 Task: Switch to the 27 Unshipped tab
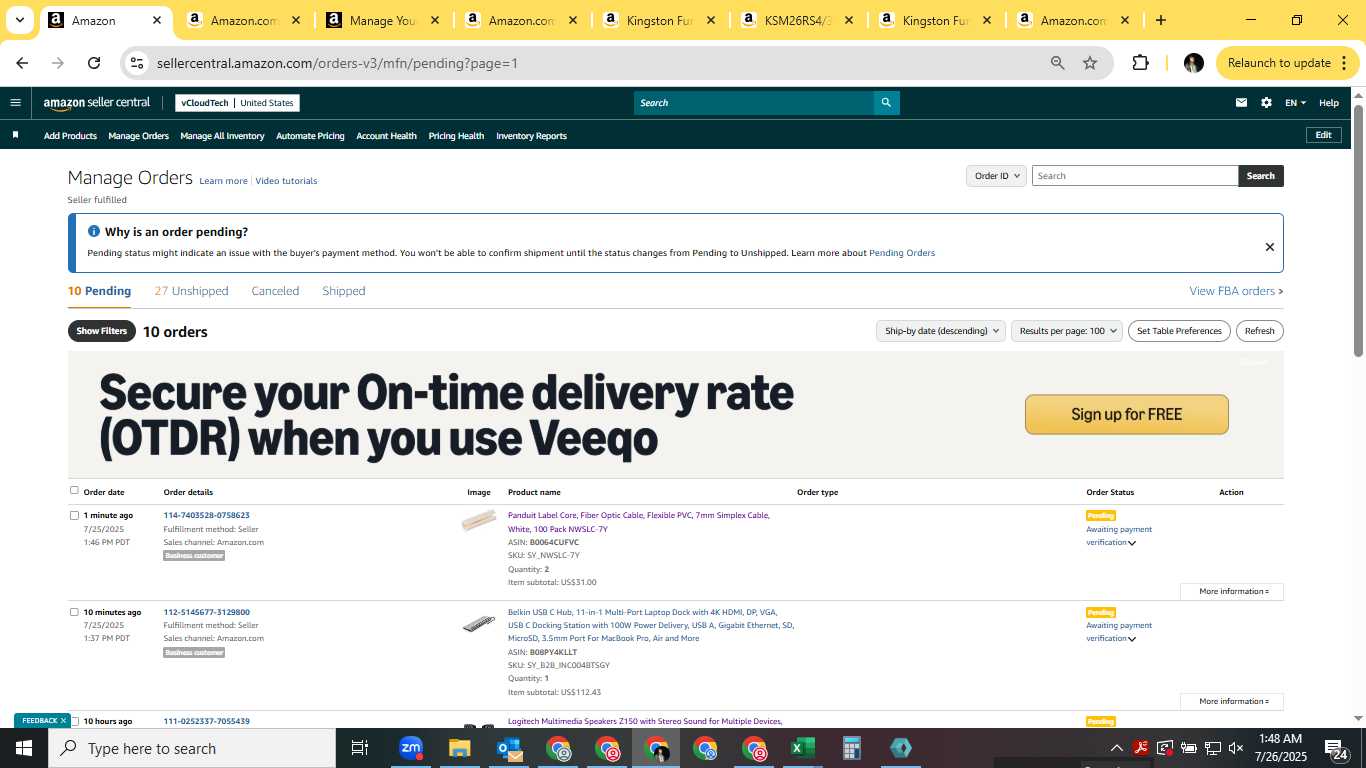pos(191,291)
